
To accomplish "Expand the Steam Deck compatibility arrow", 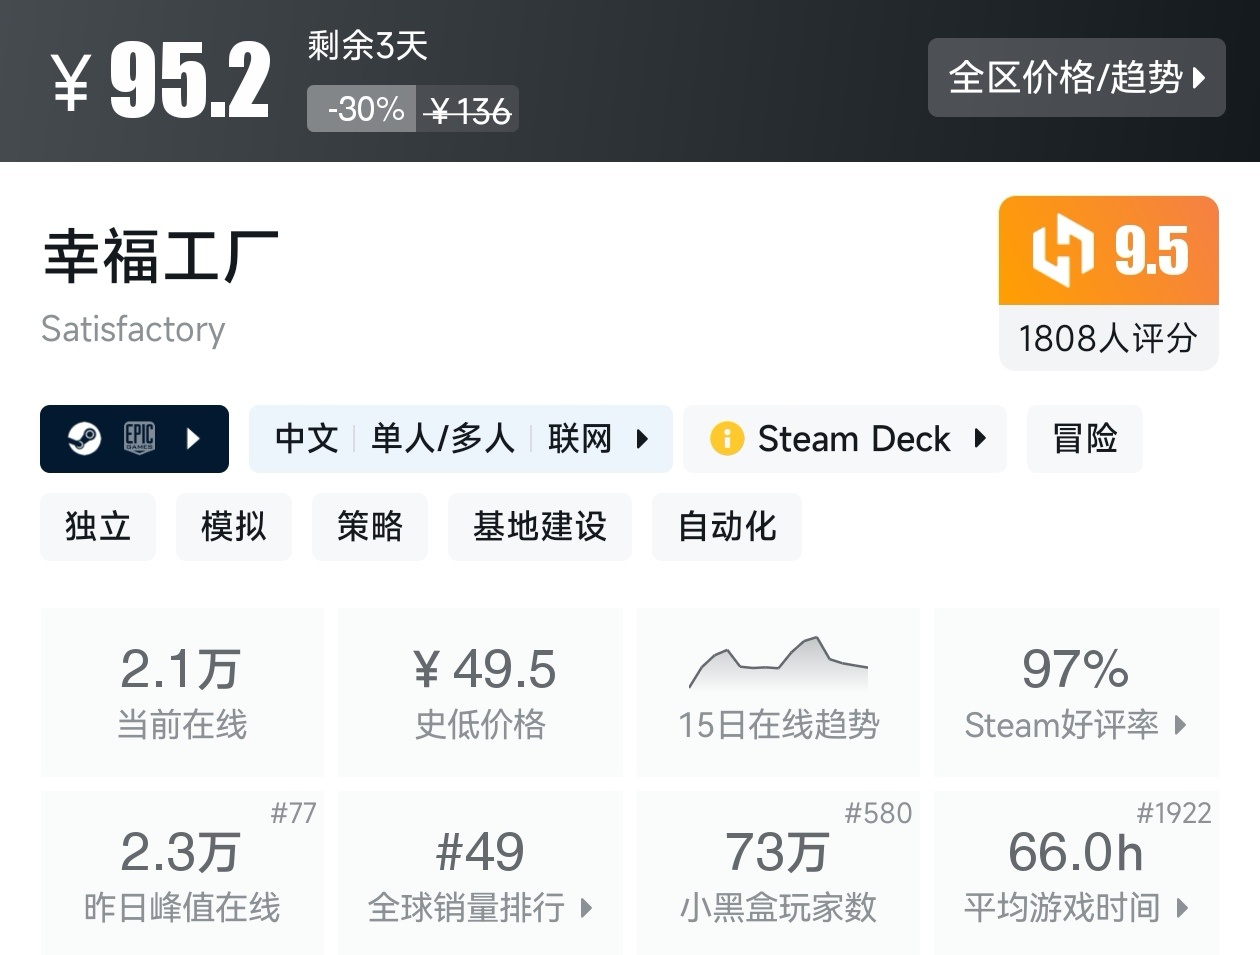I will pos(980,438).
